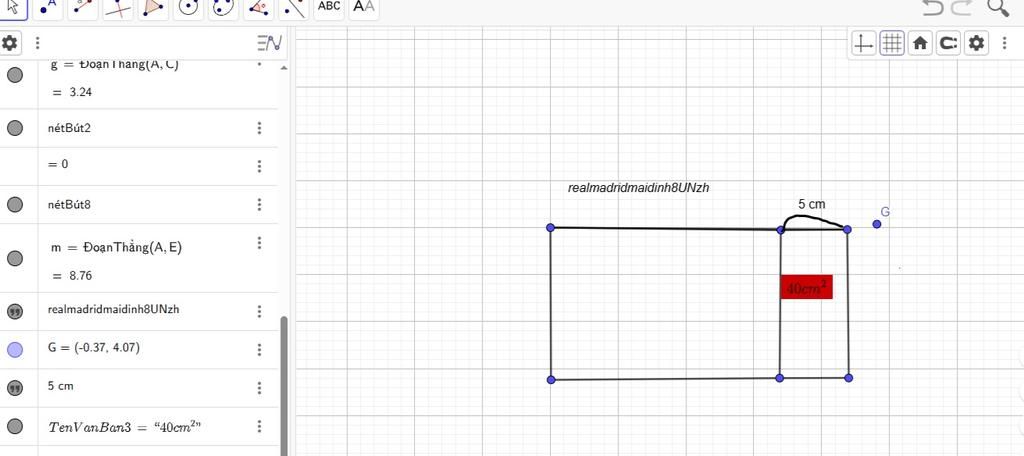The image size is (1024, 456).
Task: Select the Reflect about Line tool
Action: click(294, 7)
